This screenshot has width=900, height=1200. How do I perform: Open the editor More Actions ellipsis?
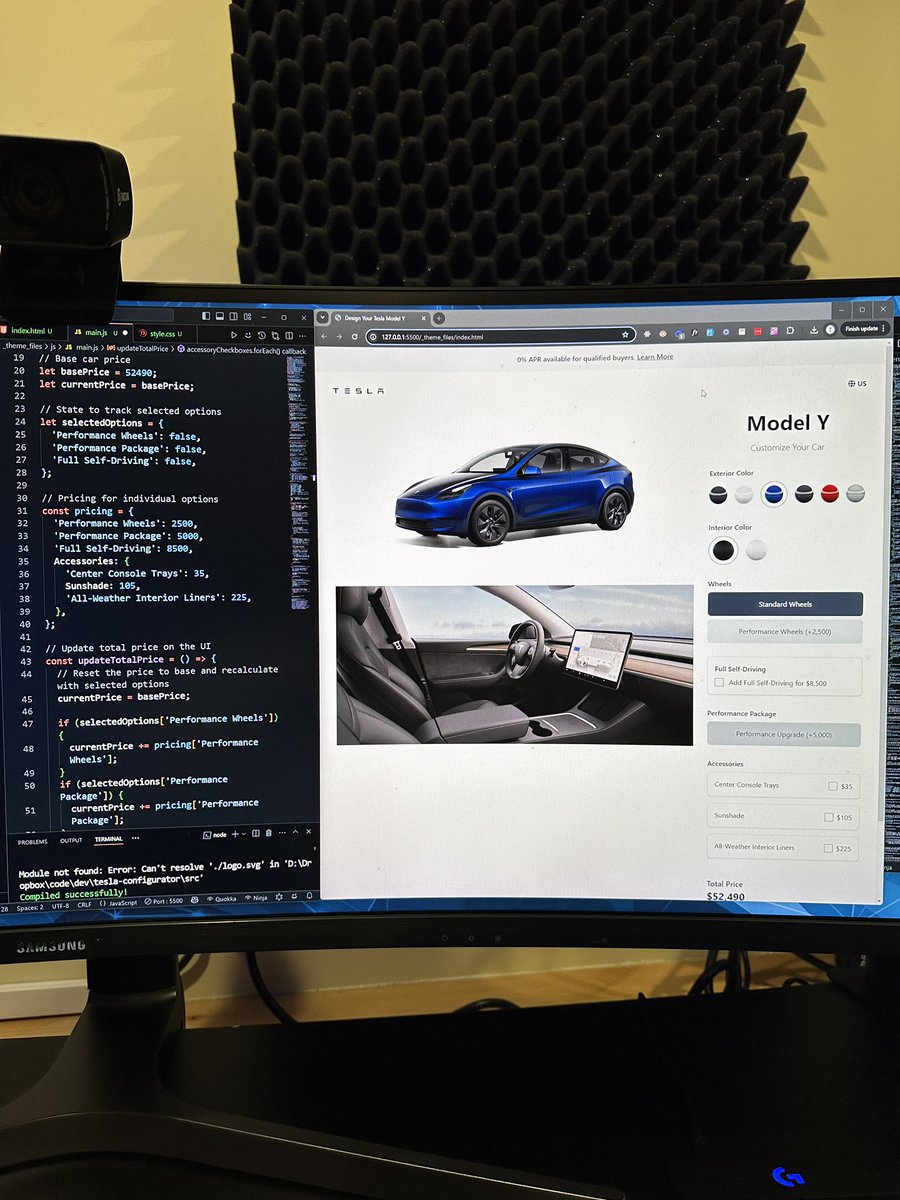[302, 335]
